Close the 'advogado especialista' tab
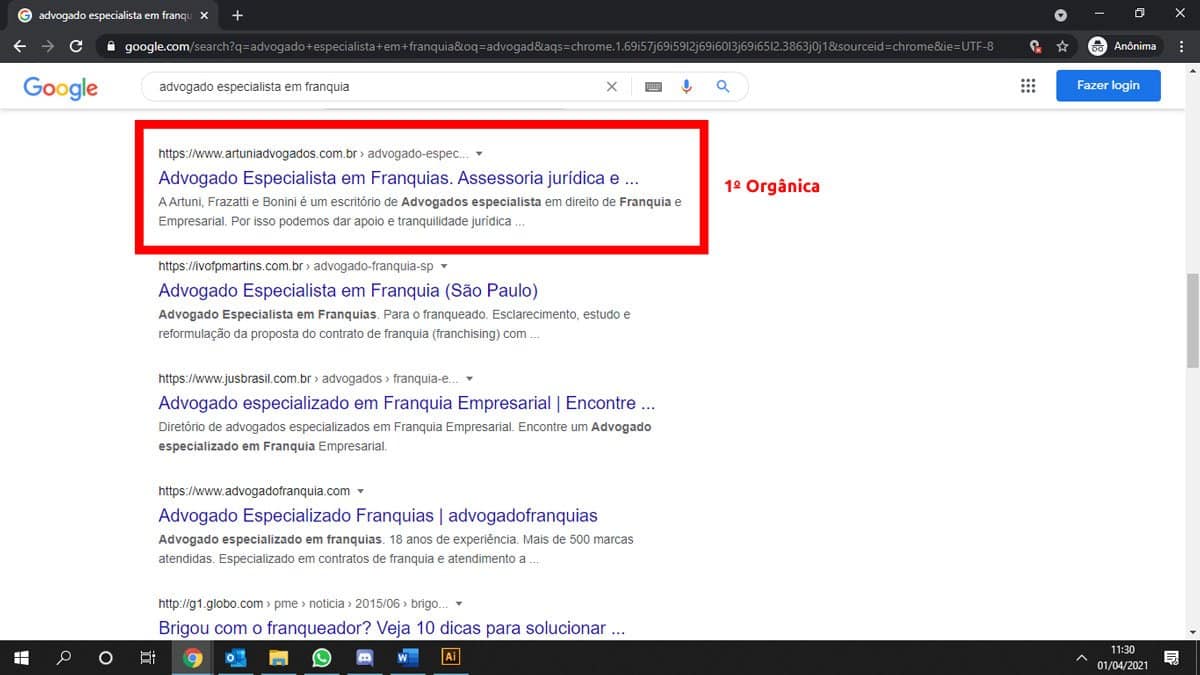This screenshot has height=675, width=1200. tap(204, 15)
